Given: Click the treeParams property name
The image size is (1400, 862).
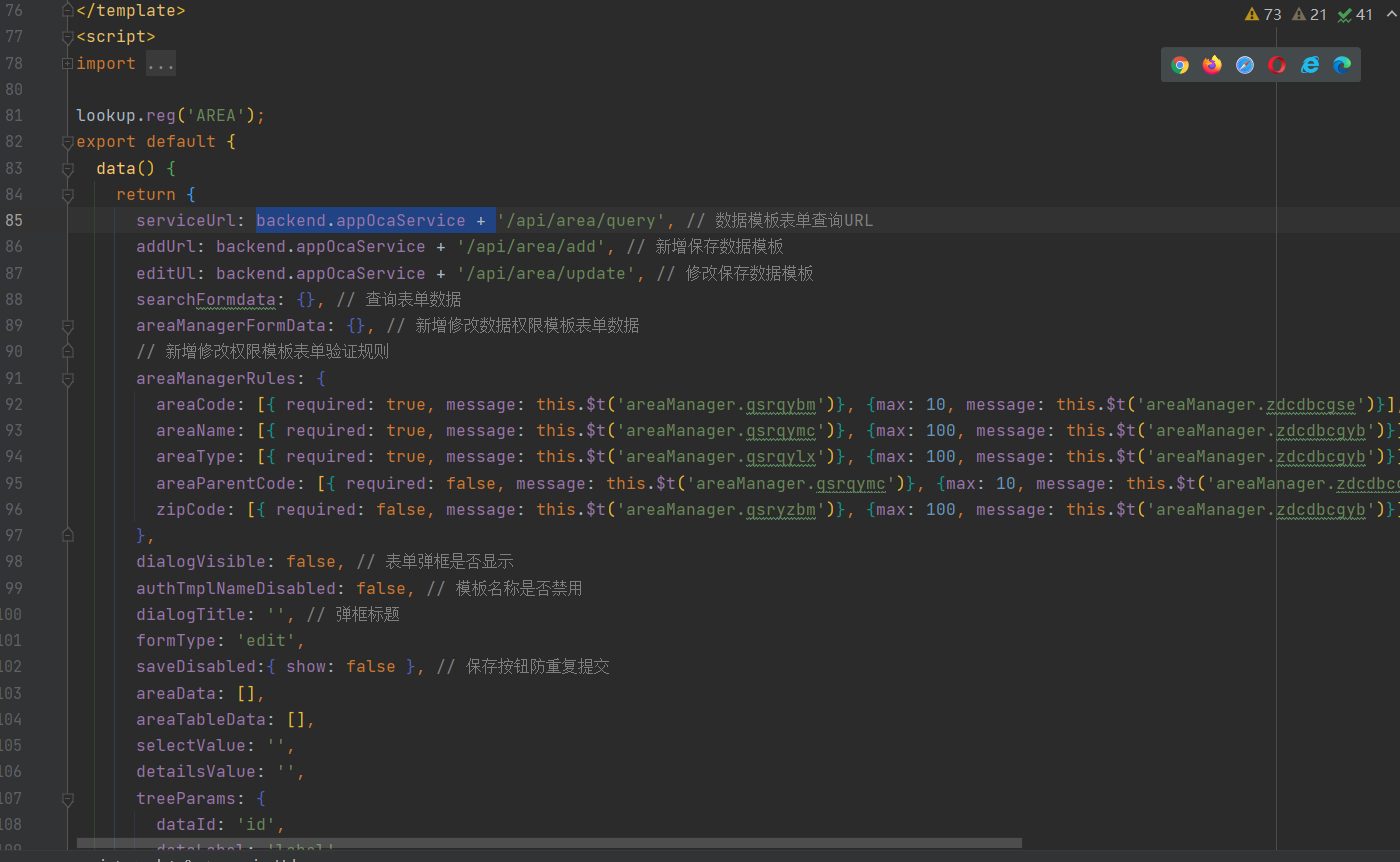Looking at the screenshot, I should [186, 798].
